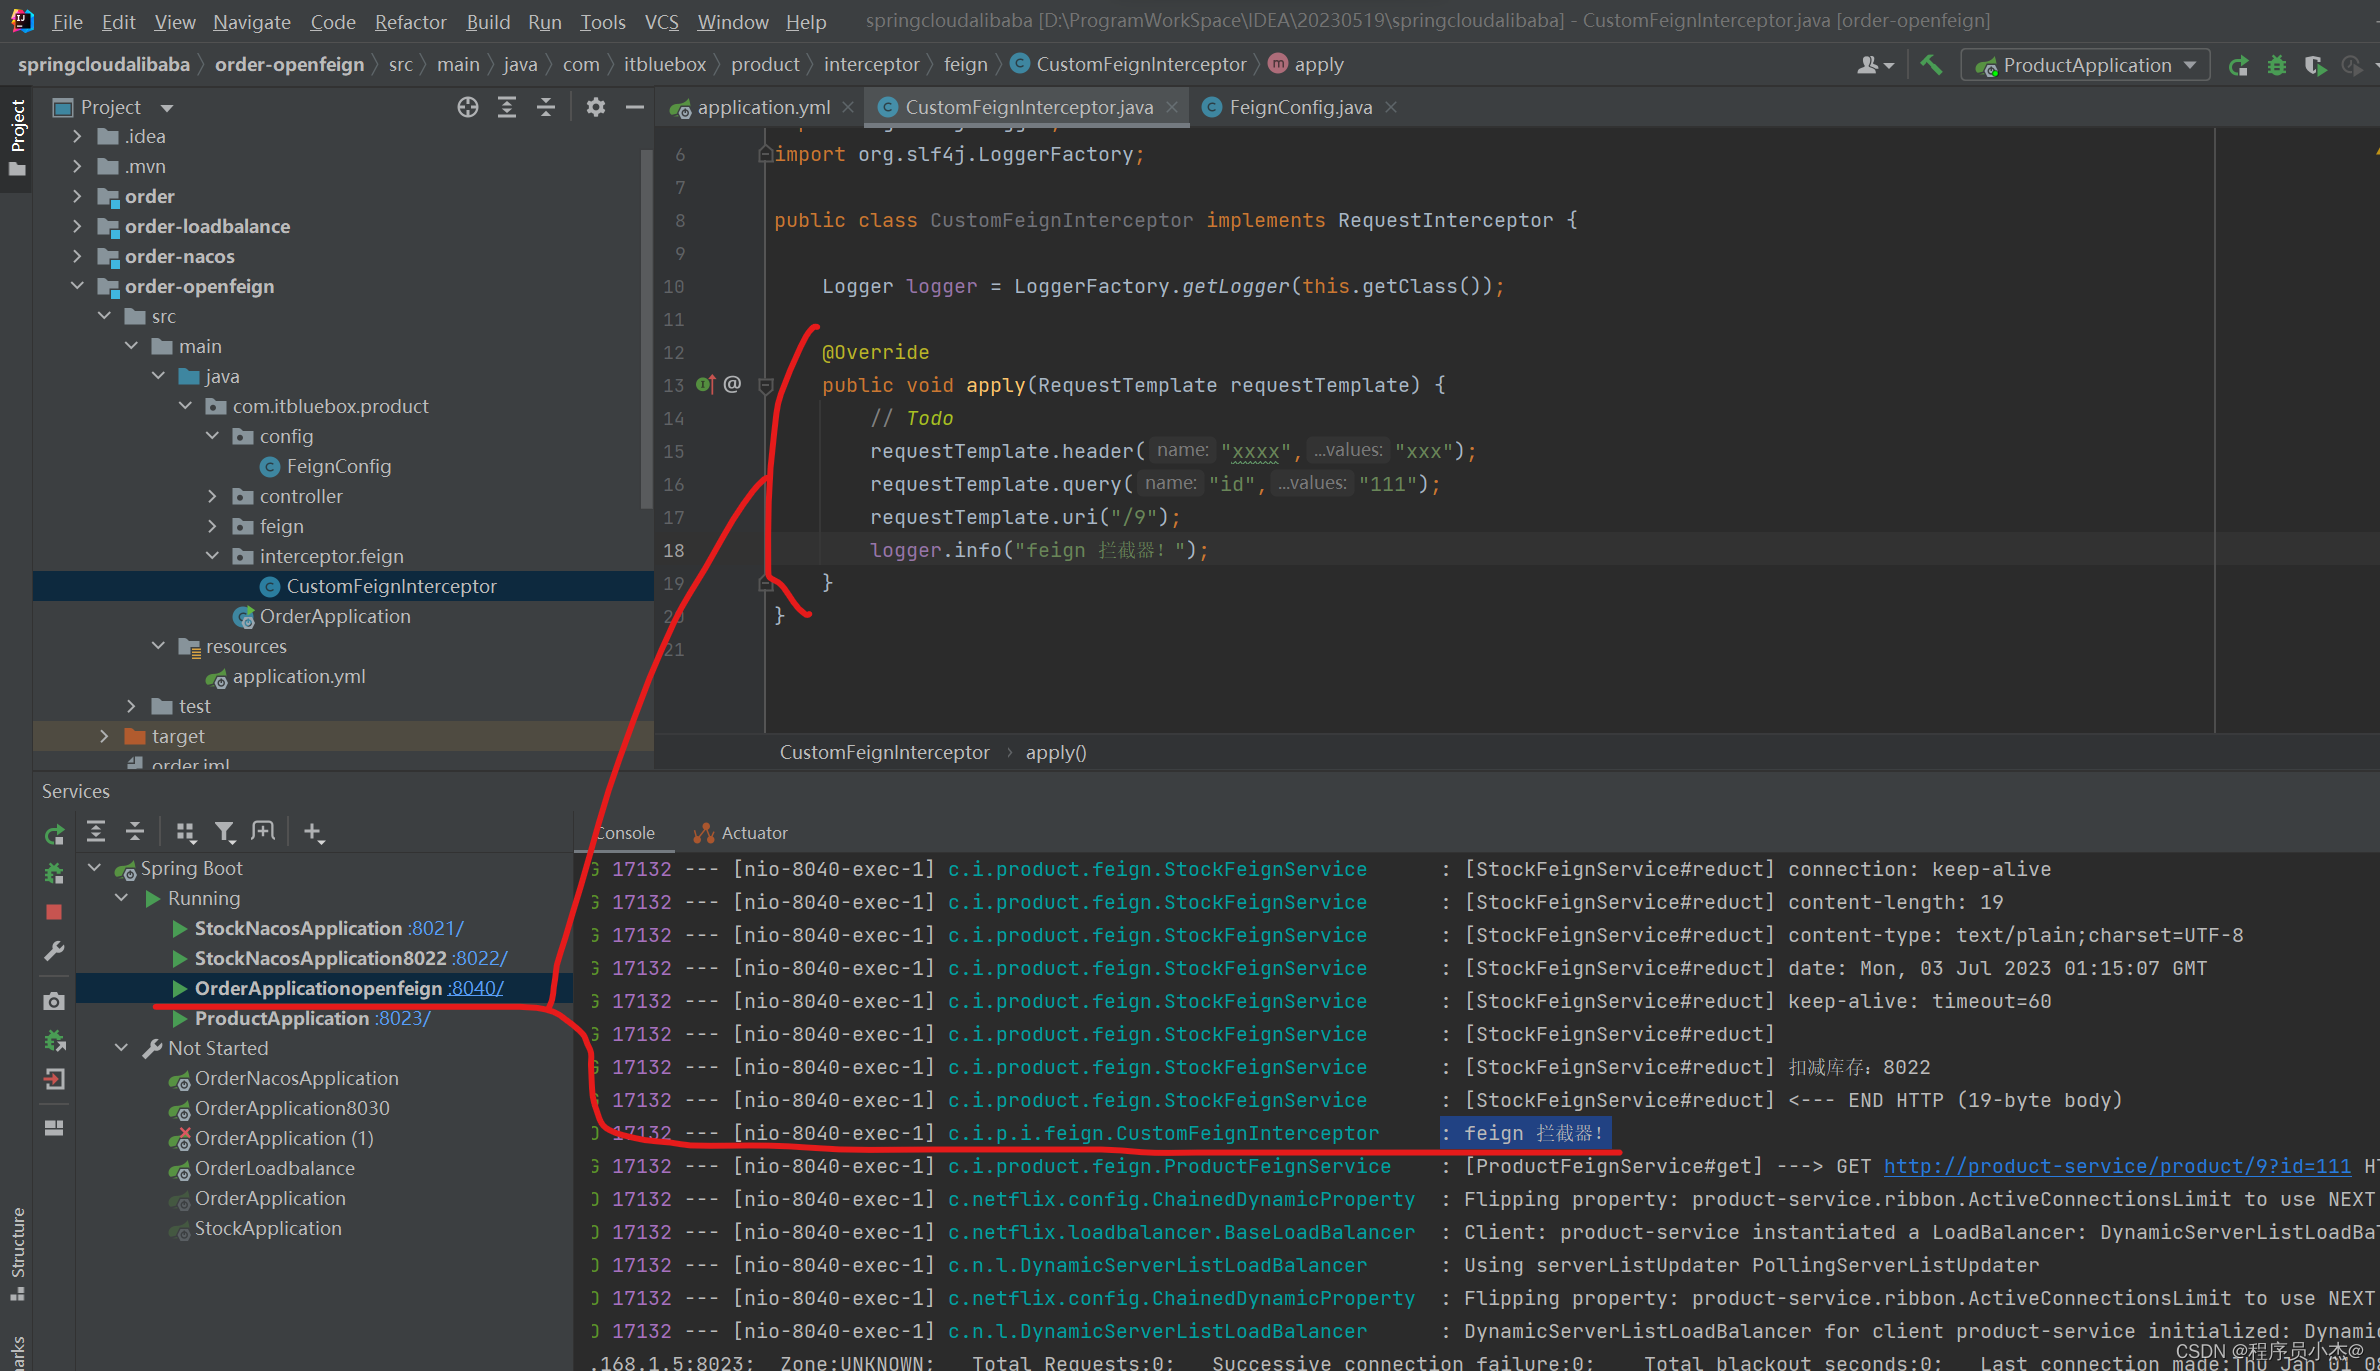Click the Debug bug icon in top toolbar
Screen dimensions: 2380x1371
2277,66
